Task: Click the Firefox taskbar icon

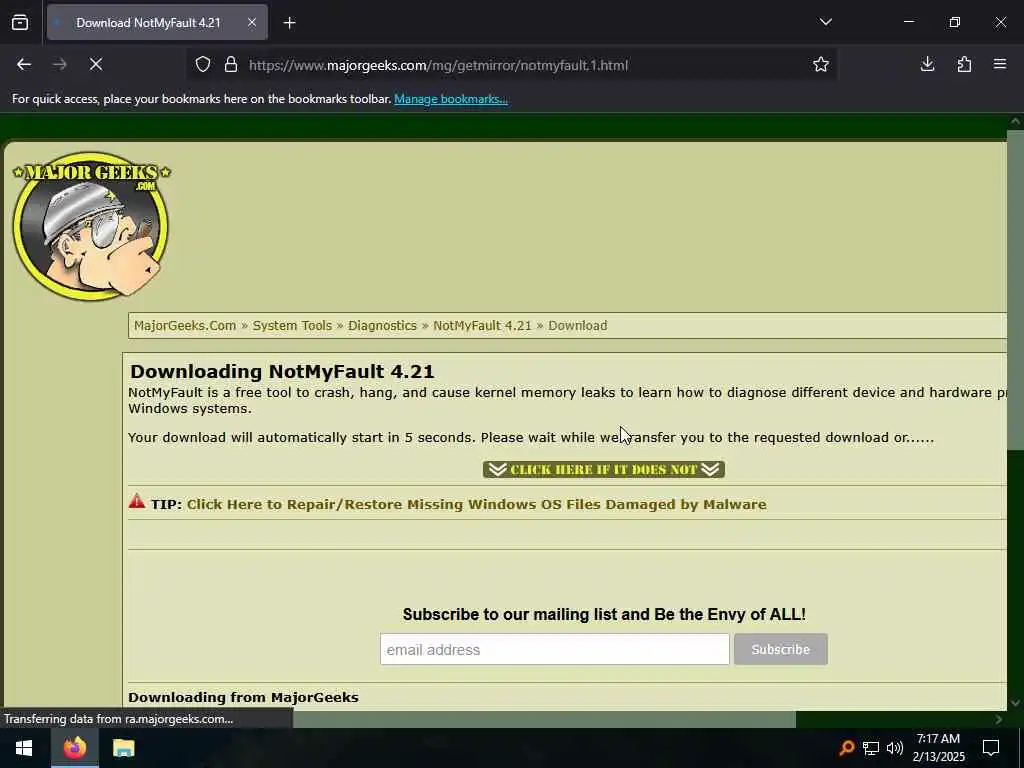Action: [x=74, y=748]
